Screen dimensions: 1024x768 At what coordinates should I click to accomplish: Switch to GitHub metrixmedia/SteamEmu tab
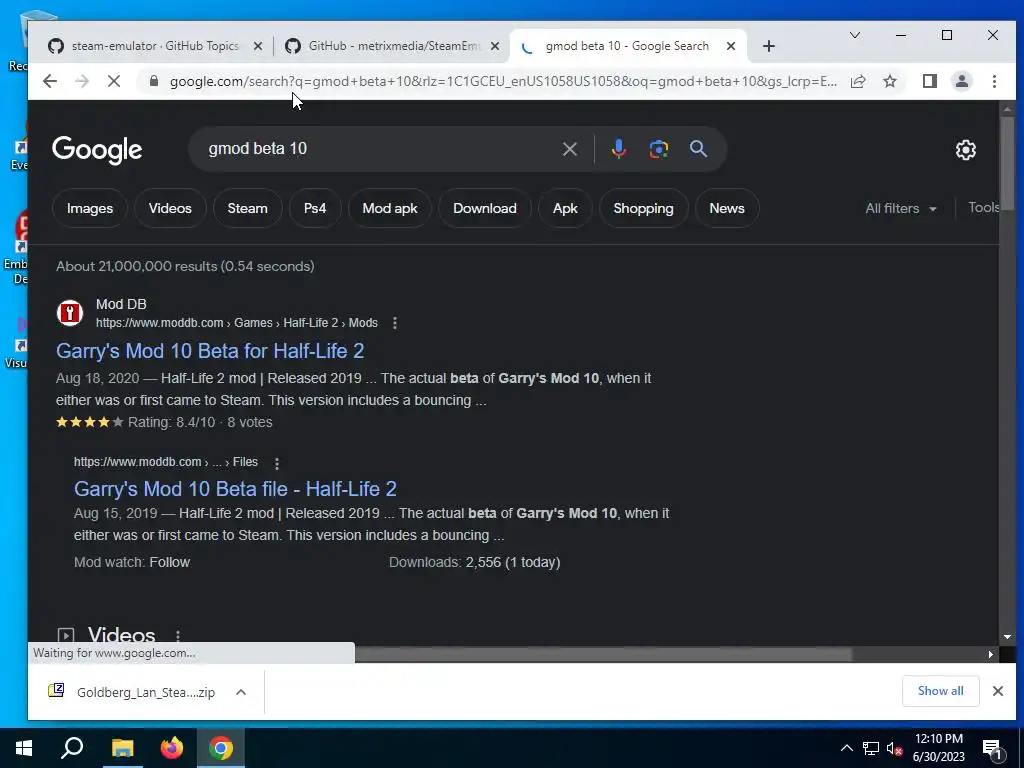click(392, 46)
